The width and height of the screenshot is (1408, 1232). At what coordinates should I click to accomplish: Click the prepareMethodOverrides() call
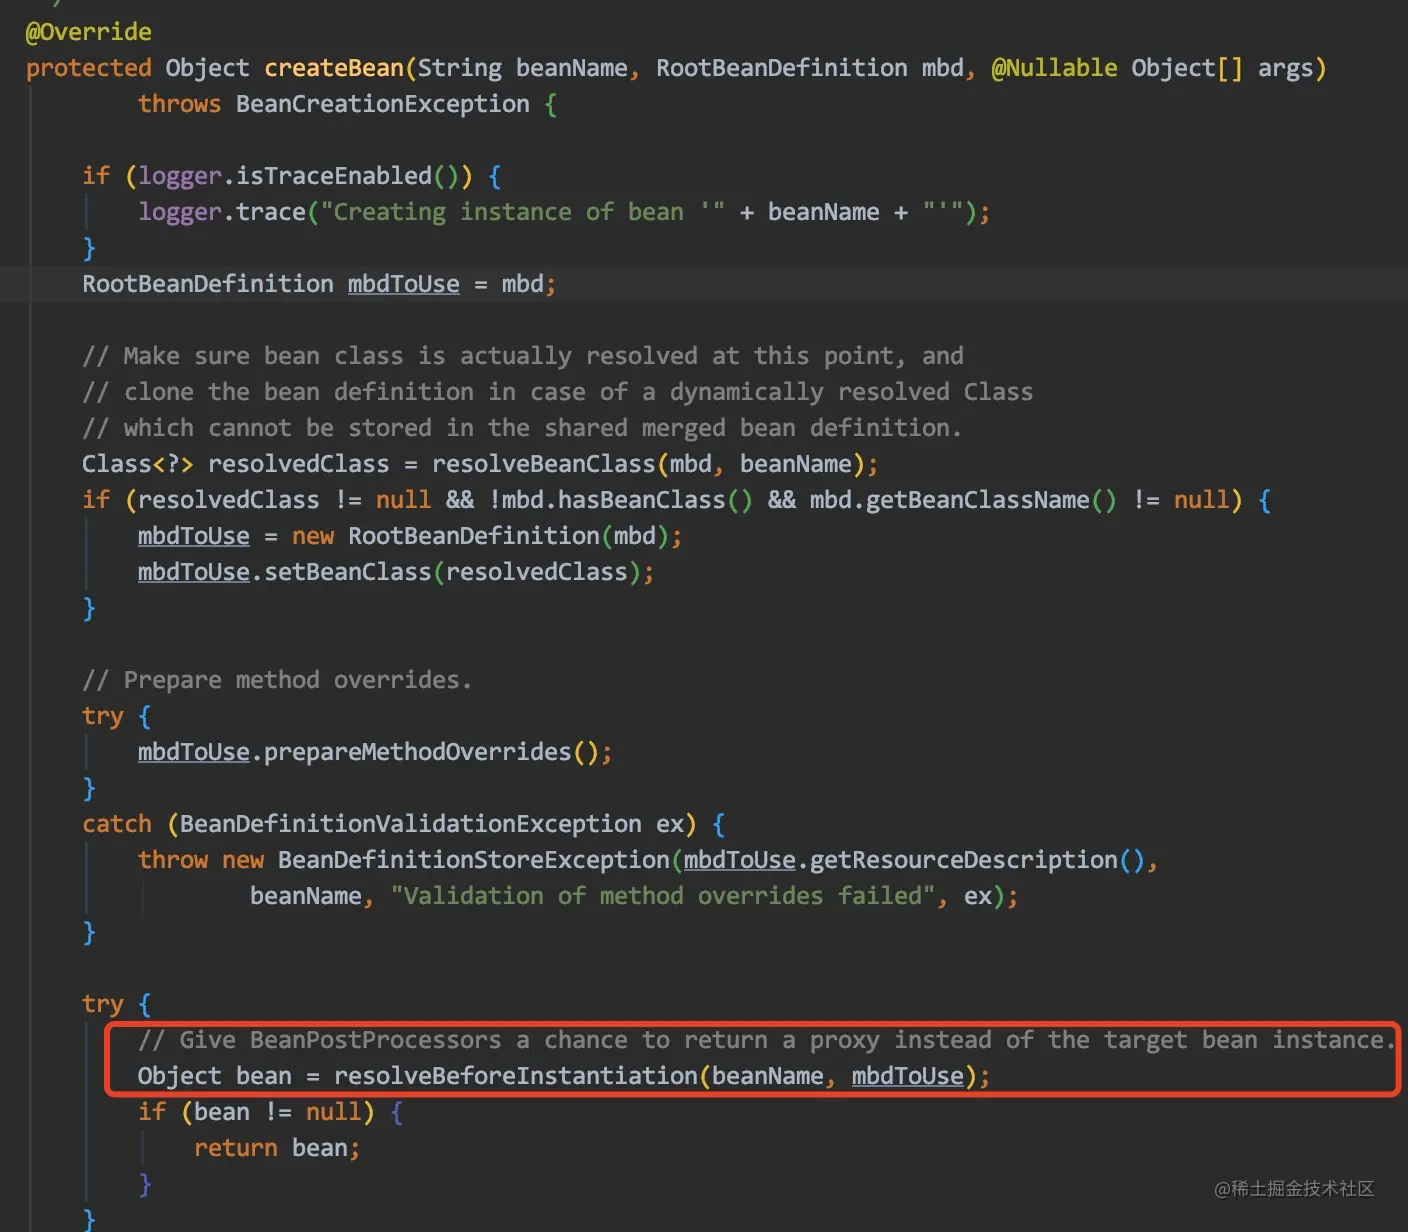click(431, 752)
